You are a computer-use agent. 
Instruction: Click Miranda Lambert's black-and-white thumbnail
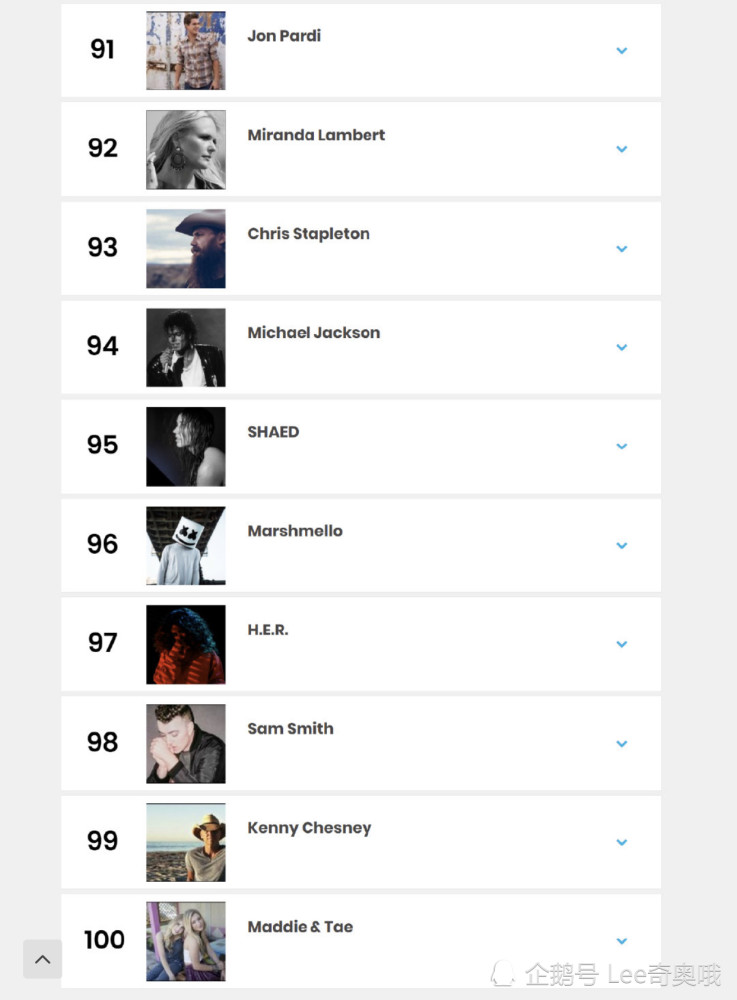point(186,149)
